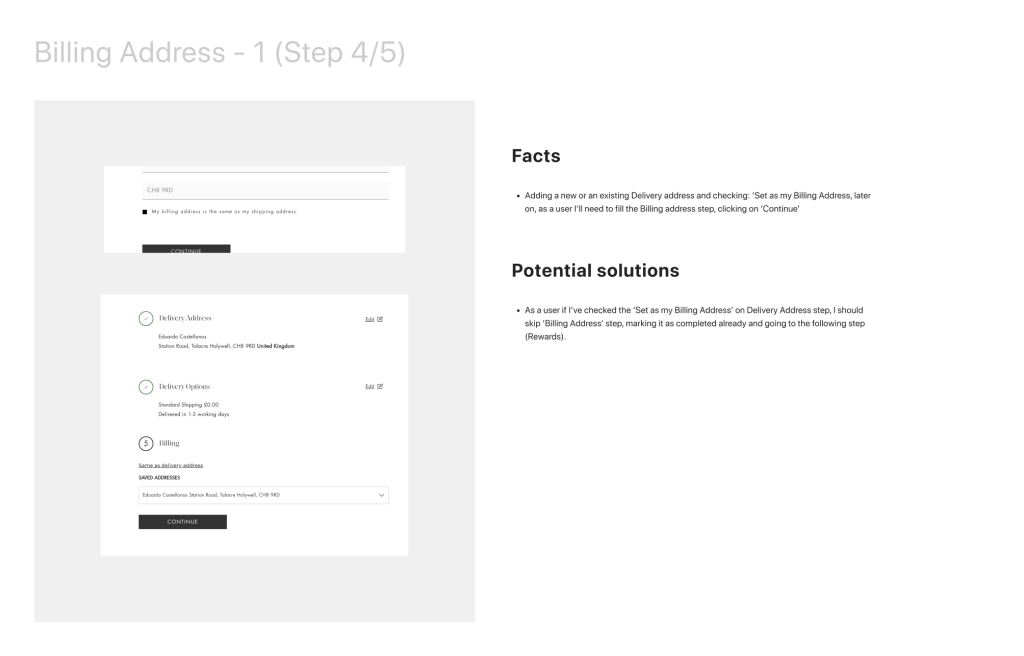The image size is (1024, 656).
Task: Click the Delivery Options completed checkmark icon
Action: tap(145, 386)
